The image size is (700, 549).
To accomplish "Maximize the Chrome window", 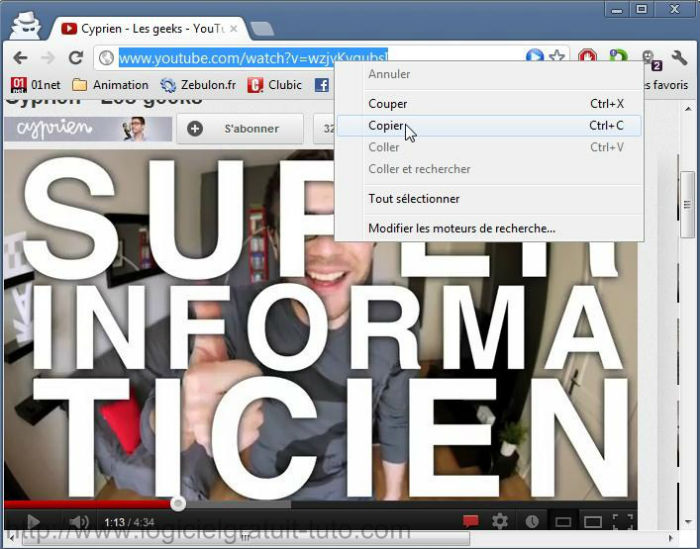I will click(x=642, y=9).
